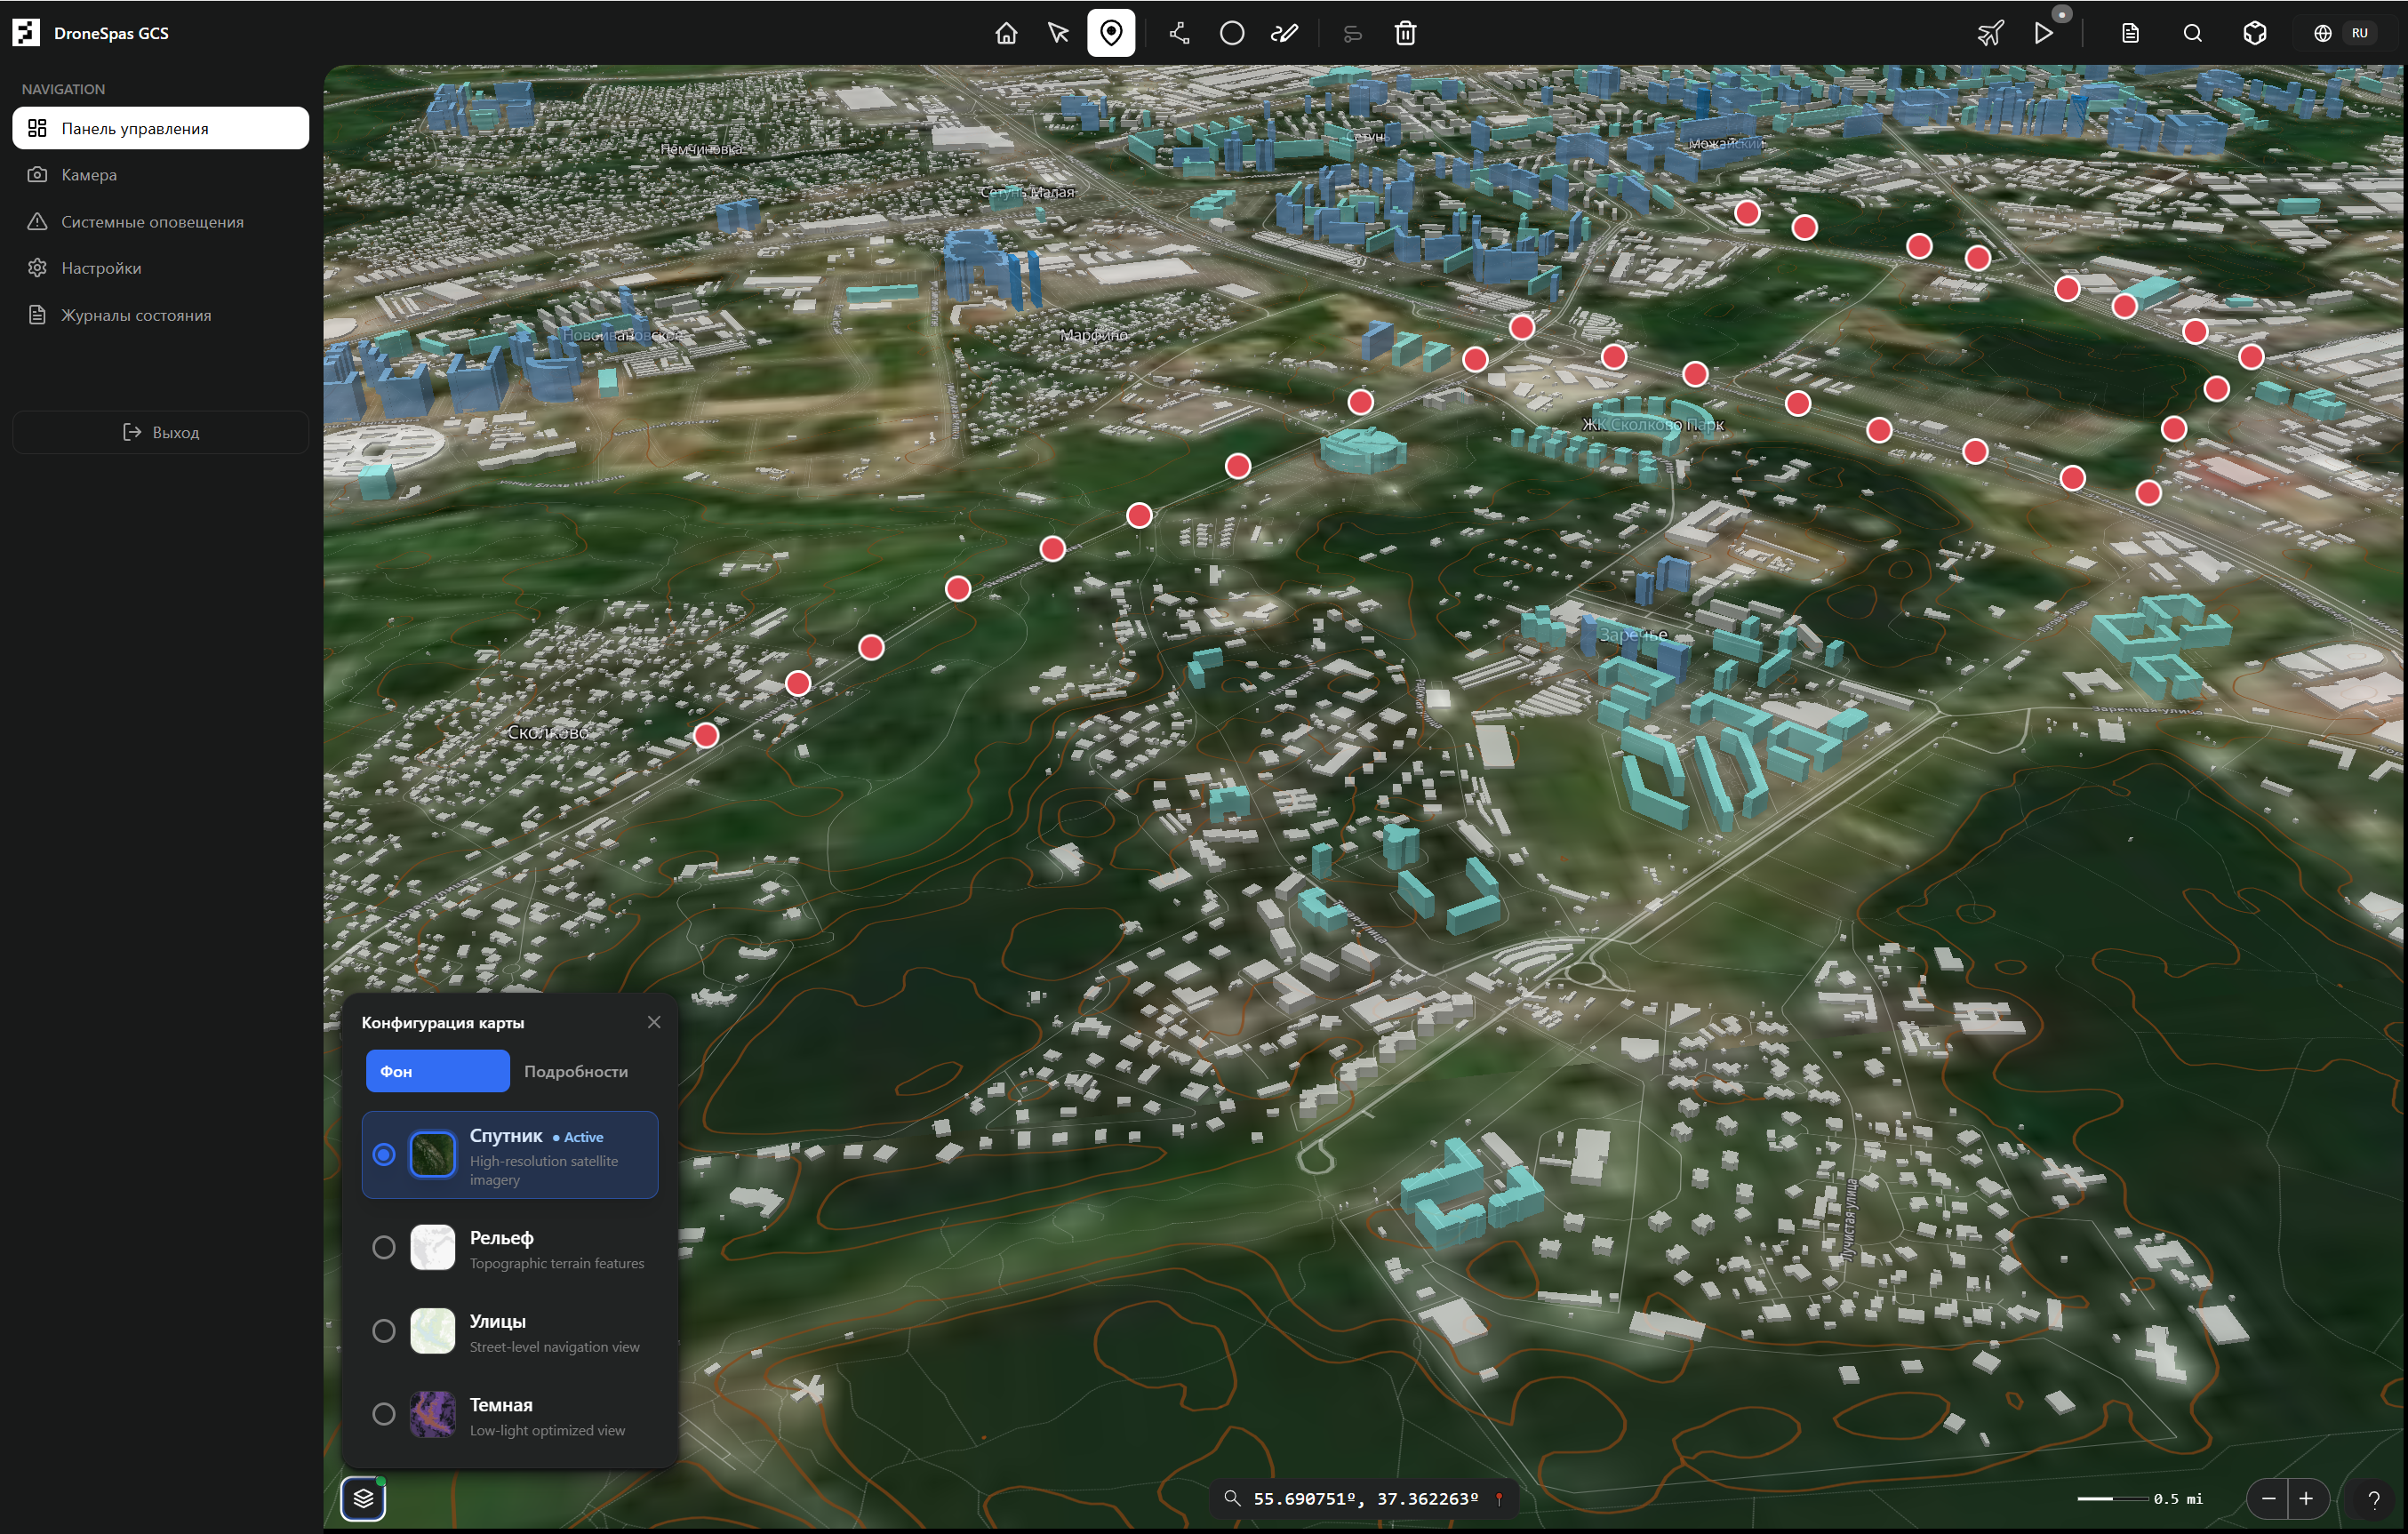Click the Home icon in top toolbar
Screen dimensions: 2408x1534
pyautogui.click(x=1006, y=33)
